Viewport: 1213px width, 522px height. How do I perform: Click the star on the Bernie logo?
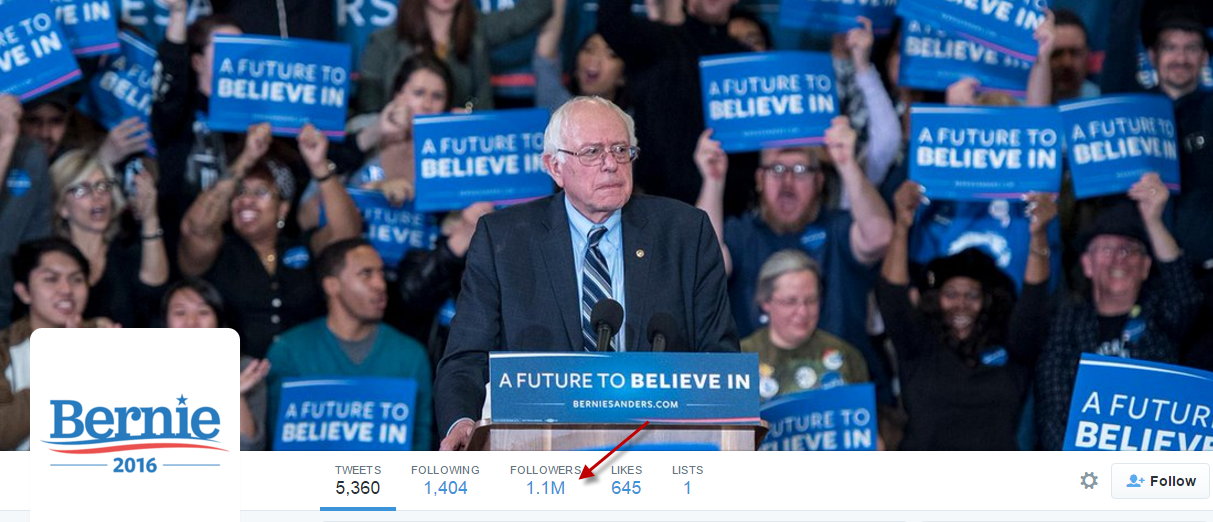182,401
